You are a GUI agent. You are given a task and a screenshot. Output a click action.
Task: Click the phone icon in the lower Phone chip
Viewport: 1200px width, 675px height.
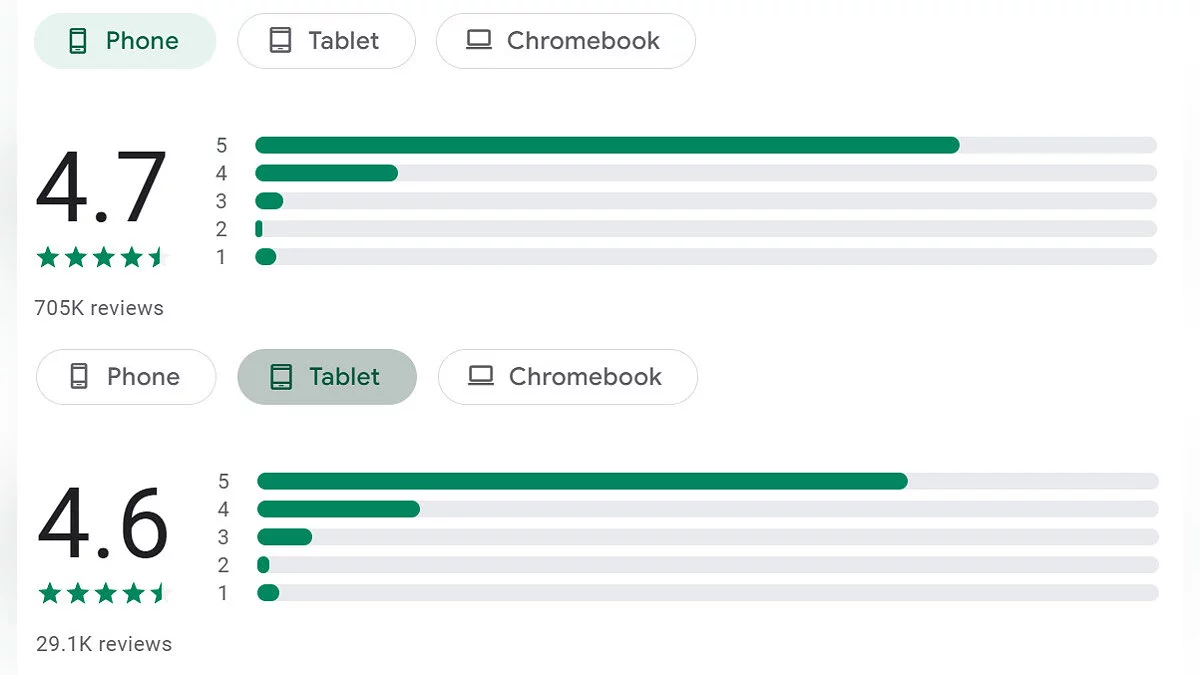tap(79, 377)
